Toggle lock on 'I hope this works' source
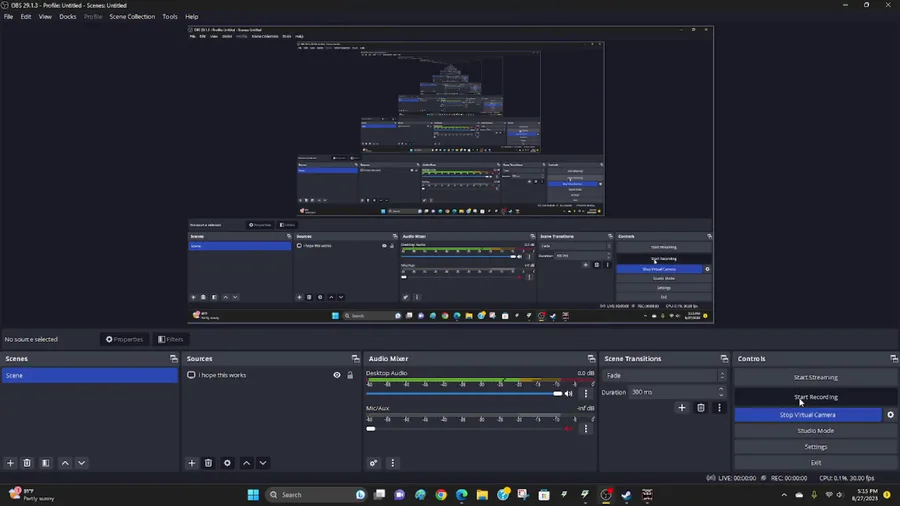This screenshot has height=506, width=900. coord(350,375)
